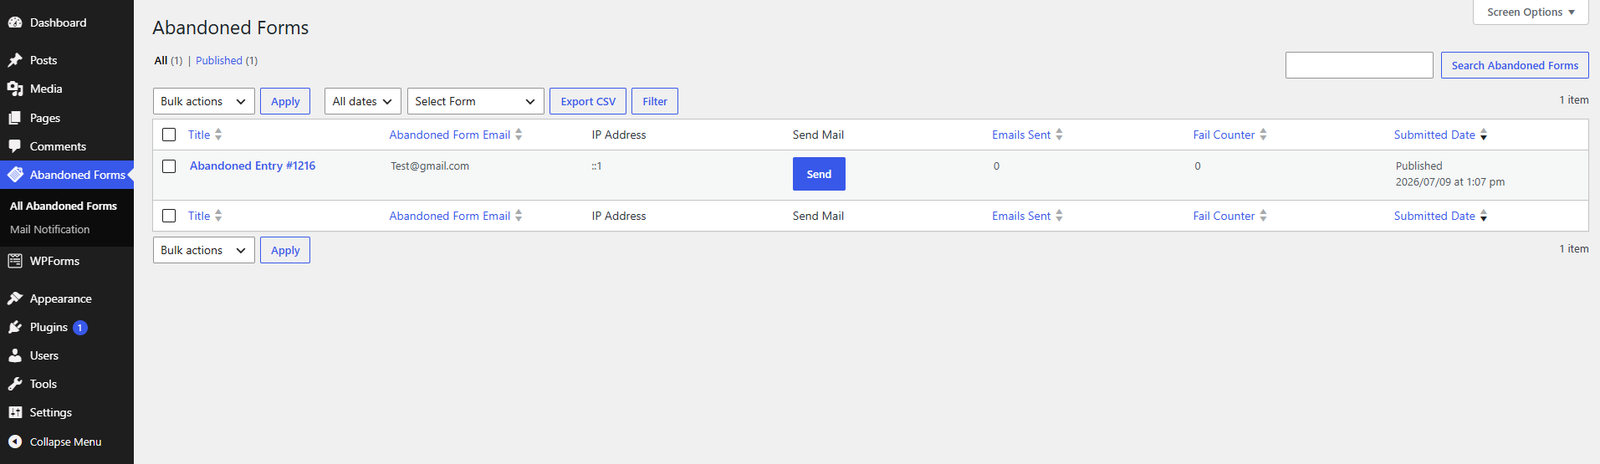This screenshot has height=464, width=1600.
Task: Open the top Bulk actions dropdown
Action: [x=204, y=101]
